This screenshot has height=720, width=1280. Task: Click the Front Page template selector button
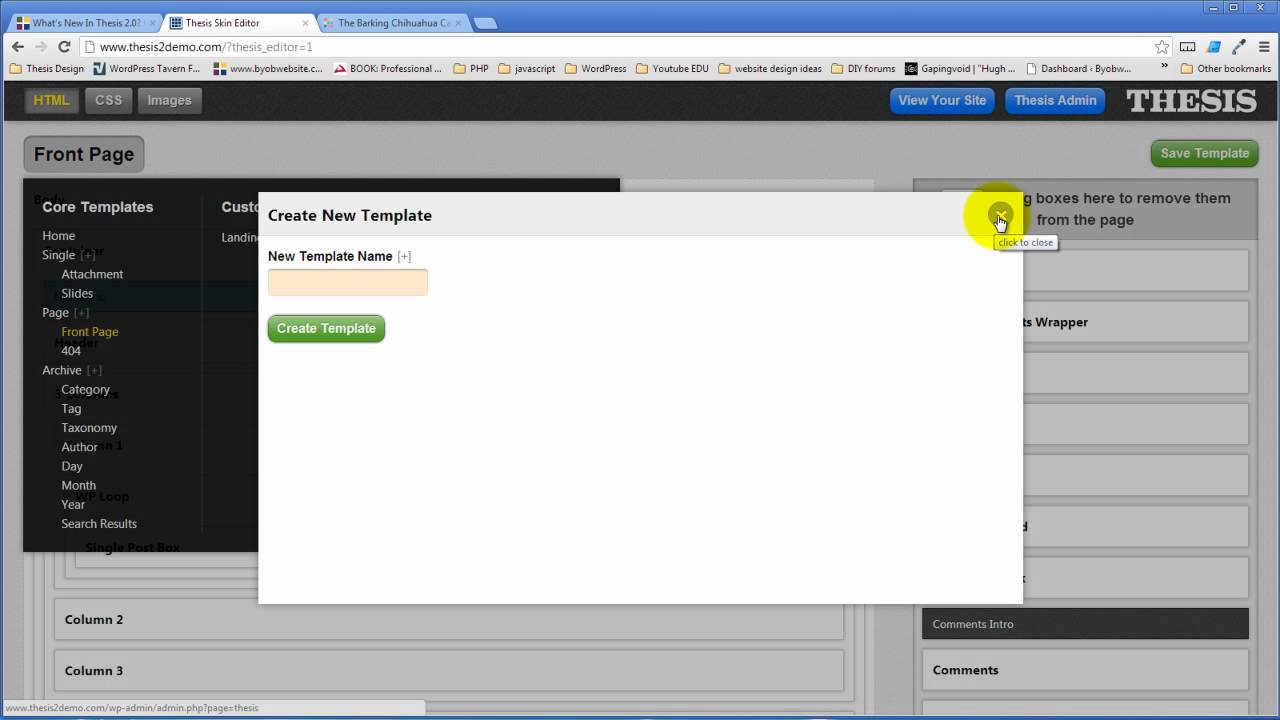pyautogui.click(x=84, y=154)
